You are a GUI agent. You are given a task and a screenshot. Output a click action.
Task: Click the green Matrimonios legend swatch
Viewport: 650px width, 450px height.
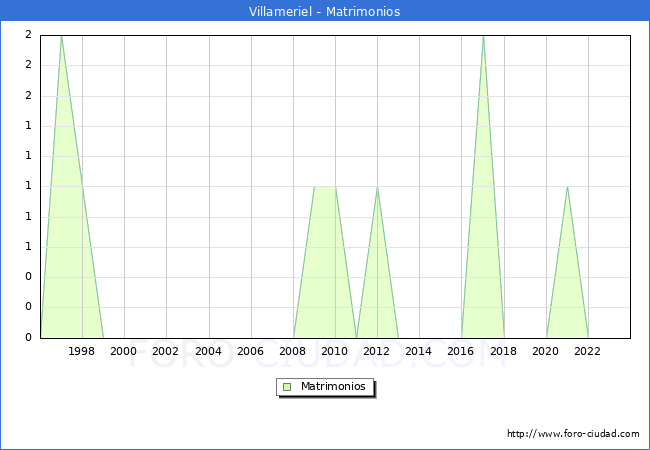click(287, 387)
